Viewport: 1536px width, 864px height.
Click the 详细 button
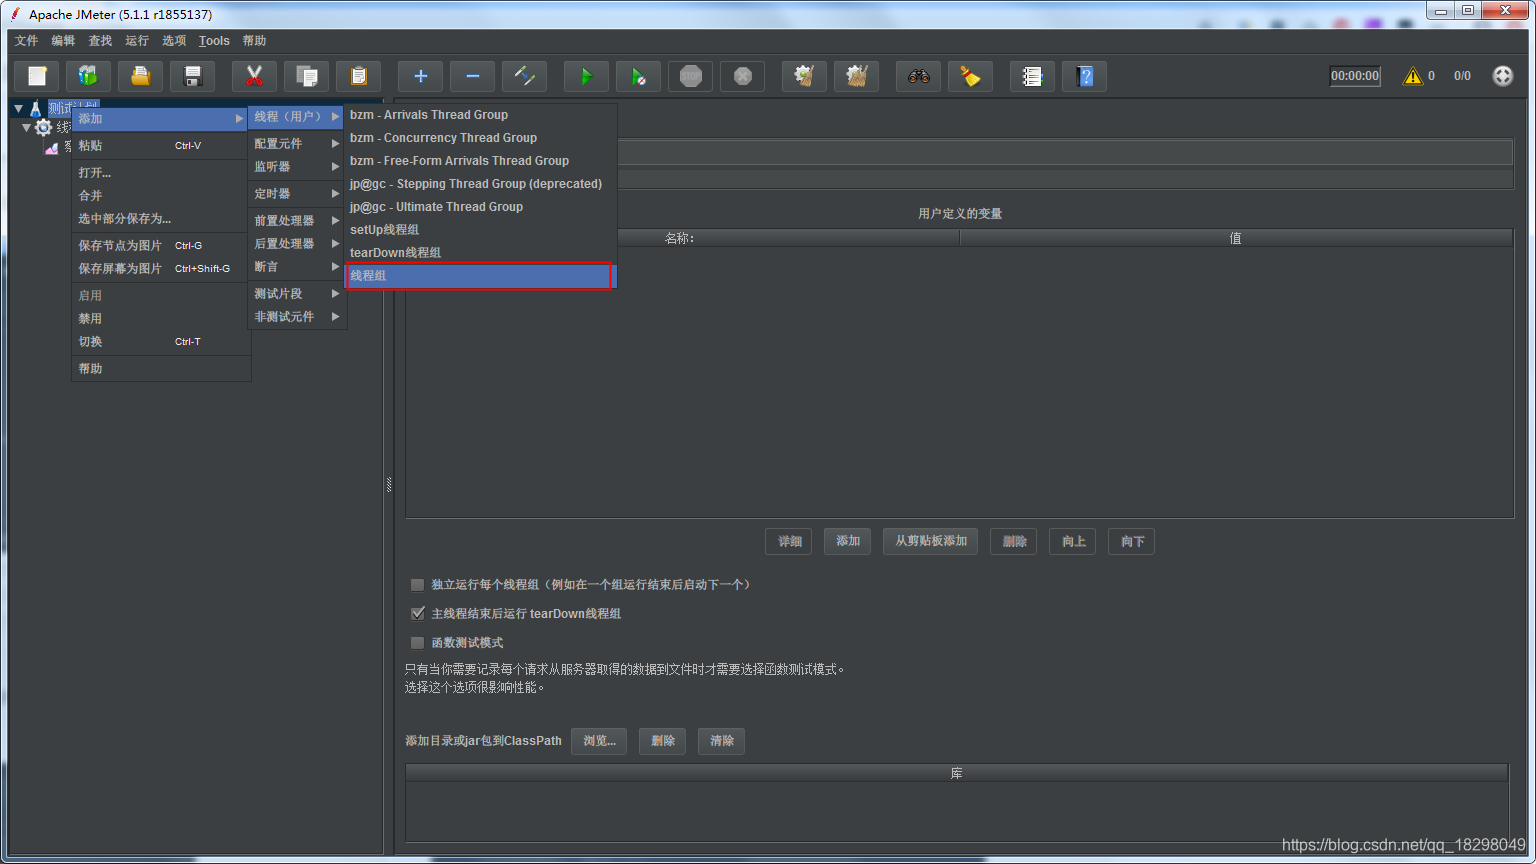click(x=789, y=541)
